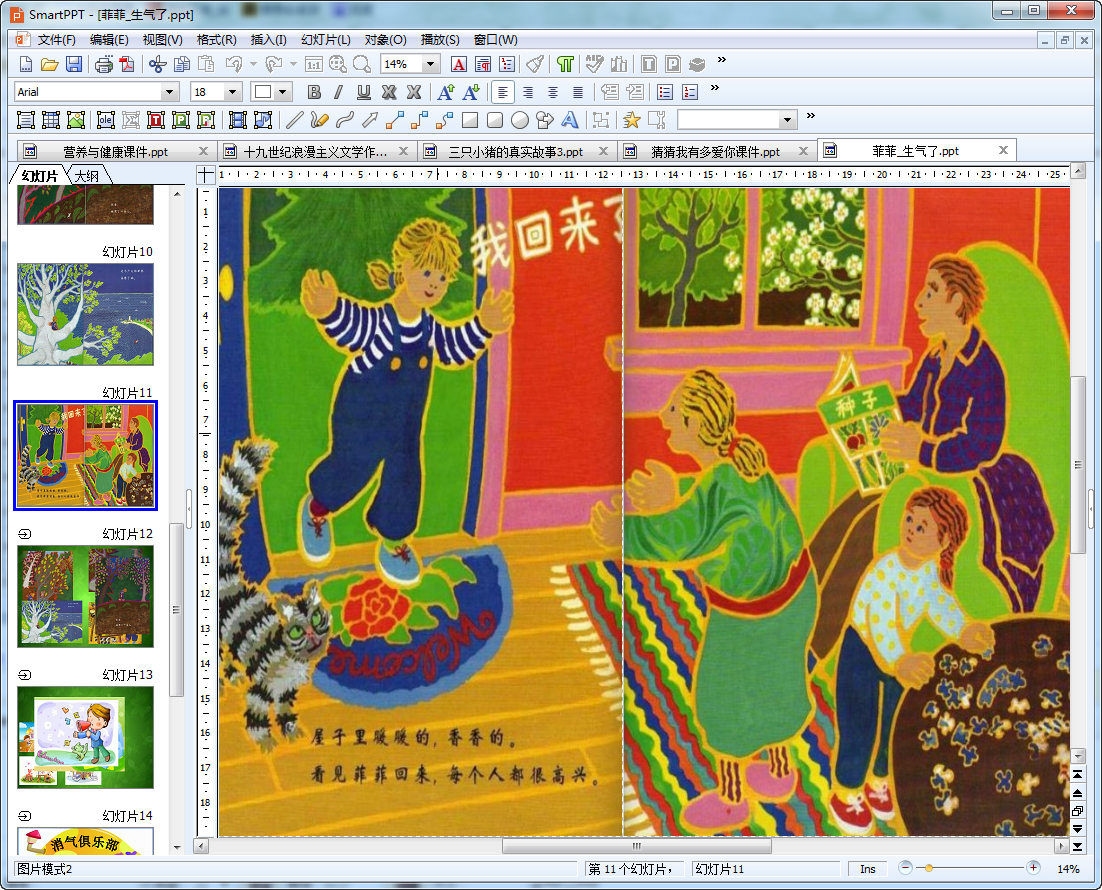Insert a table frame
Image resolution: width=1102 pixels, height=890 pixels.
(x=51, y=120)
